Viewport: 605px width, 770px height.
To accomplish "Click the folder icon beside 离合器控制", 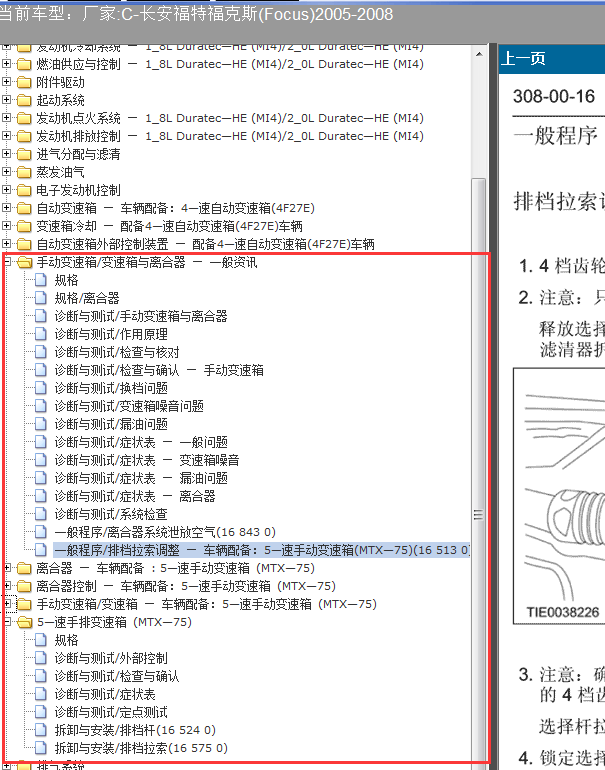I will point(24,586).
